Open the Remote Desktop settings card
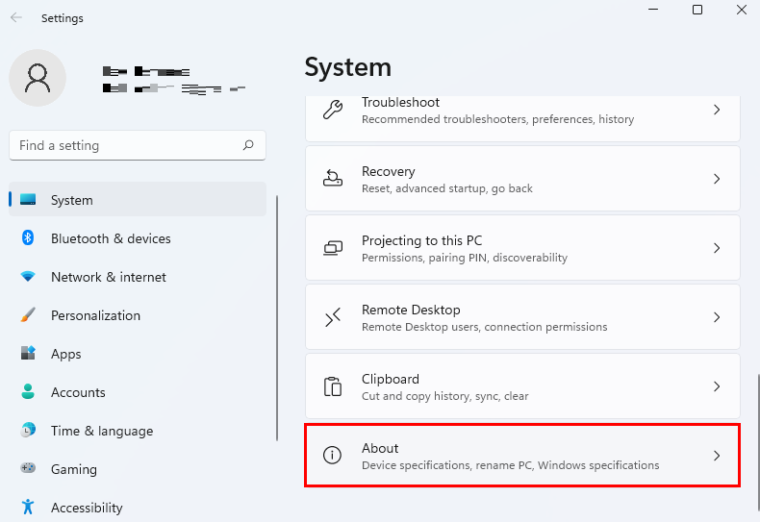760x522 pixels. click(522, 317)
